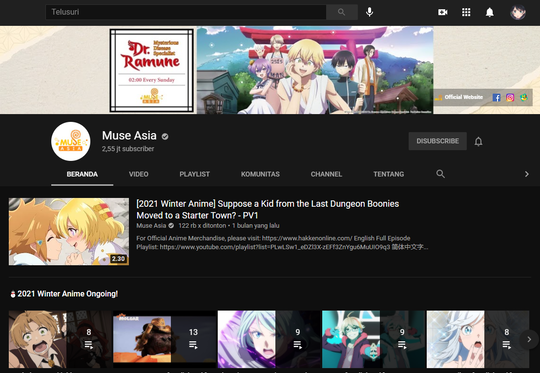
Task: Switch to the Video tab
Action: [138, 174]
